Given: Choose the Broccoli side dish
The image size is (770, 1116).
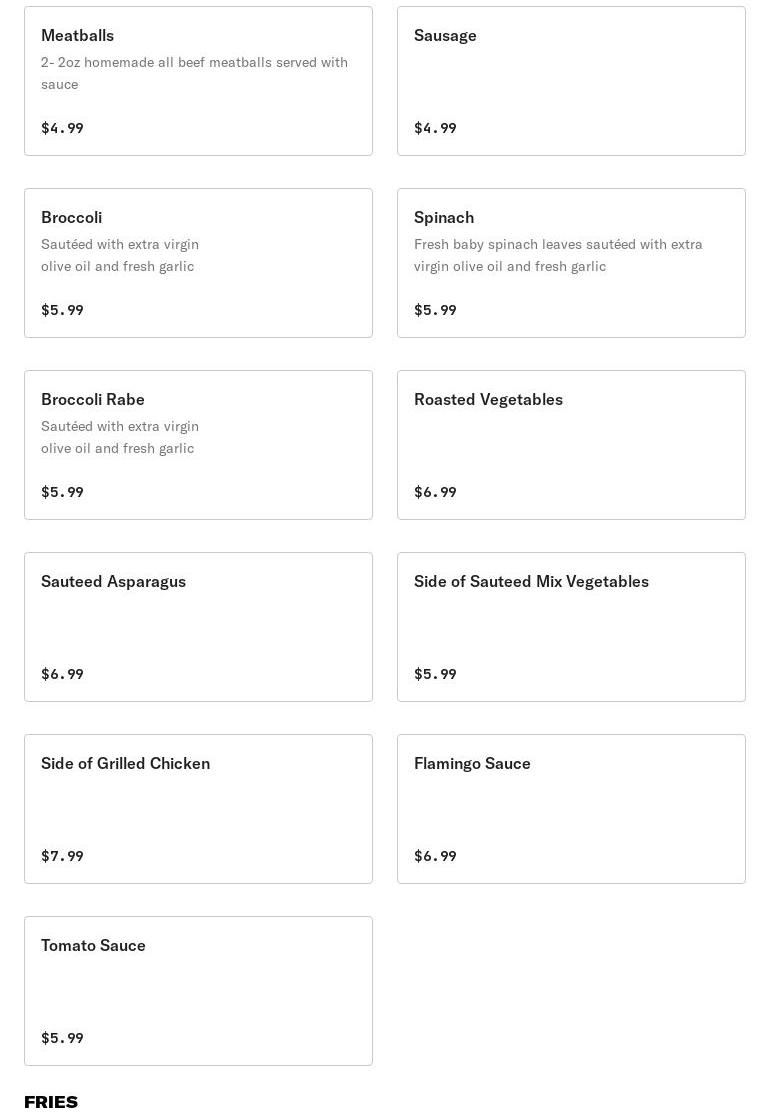Looking at the screenshot, I should (x=72, y=218).
